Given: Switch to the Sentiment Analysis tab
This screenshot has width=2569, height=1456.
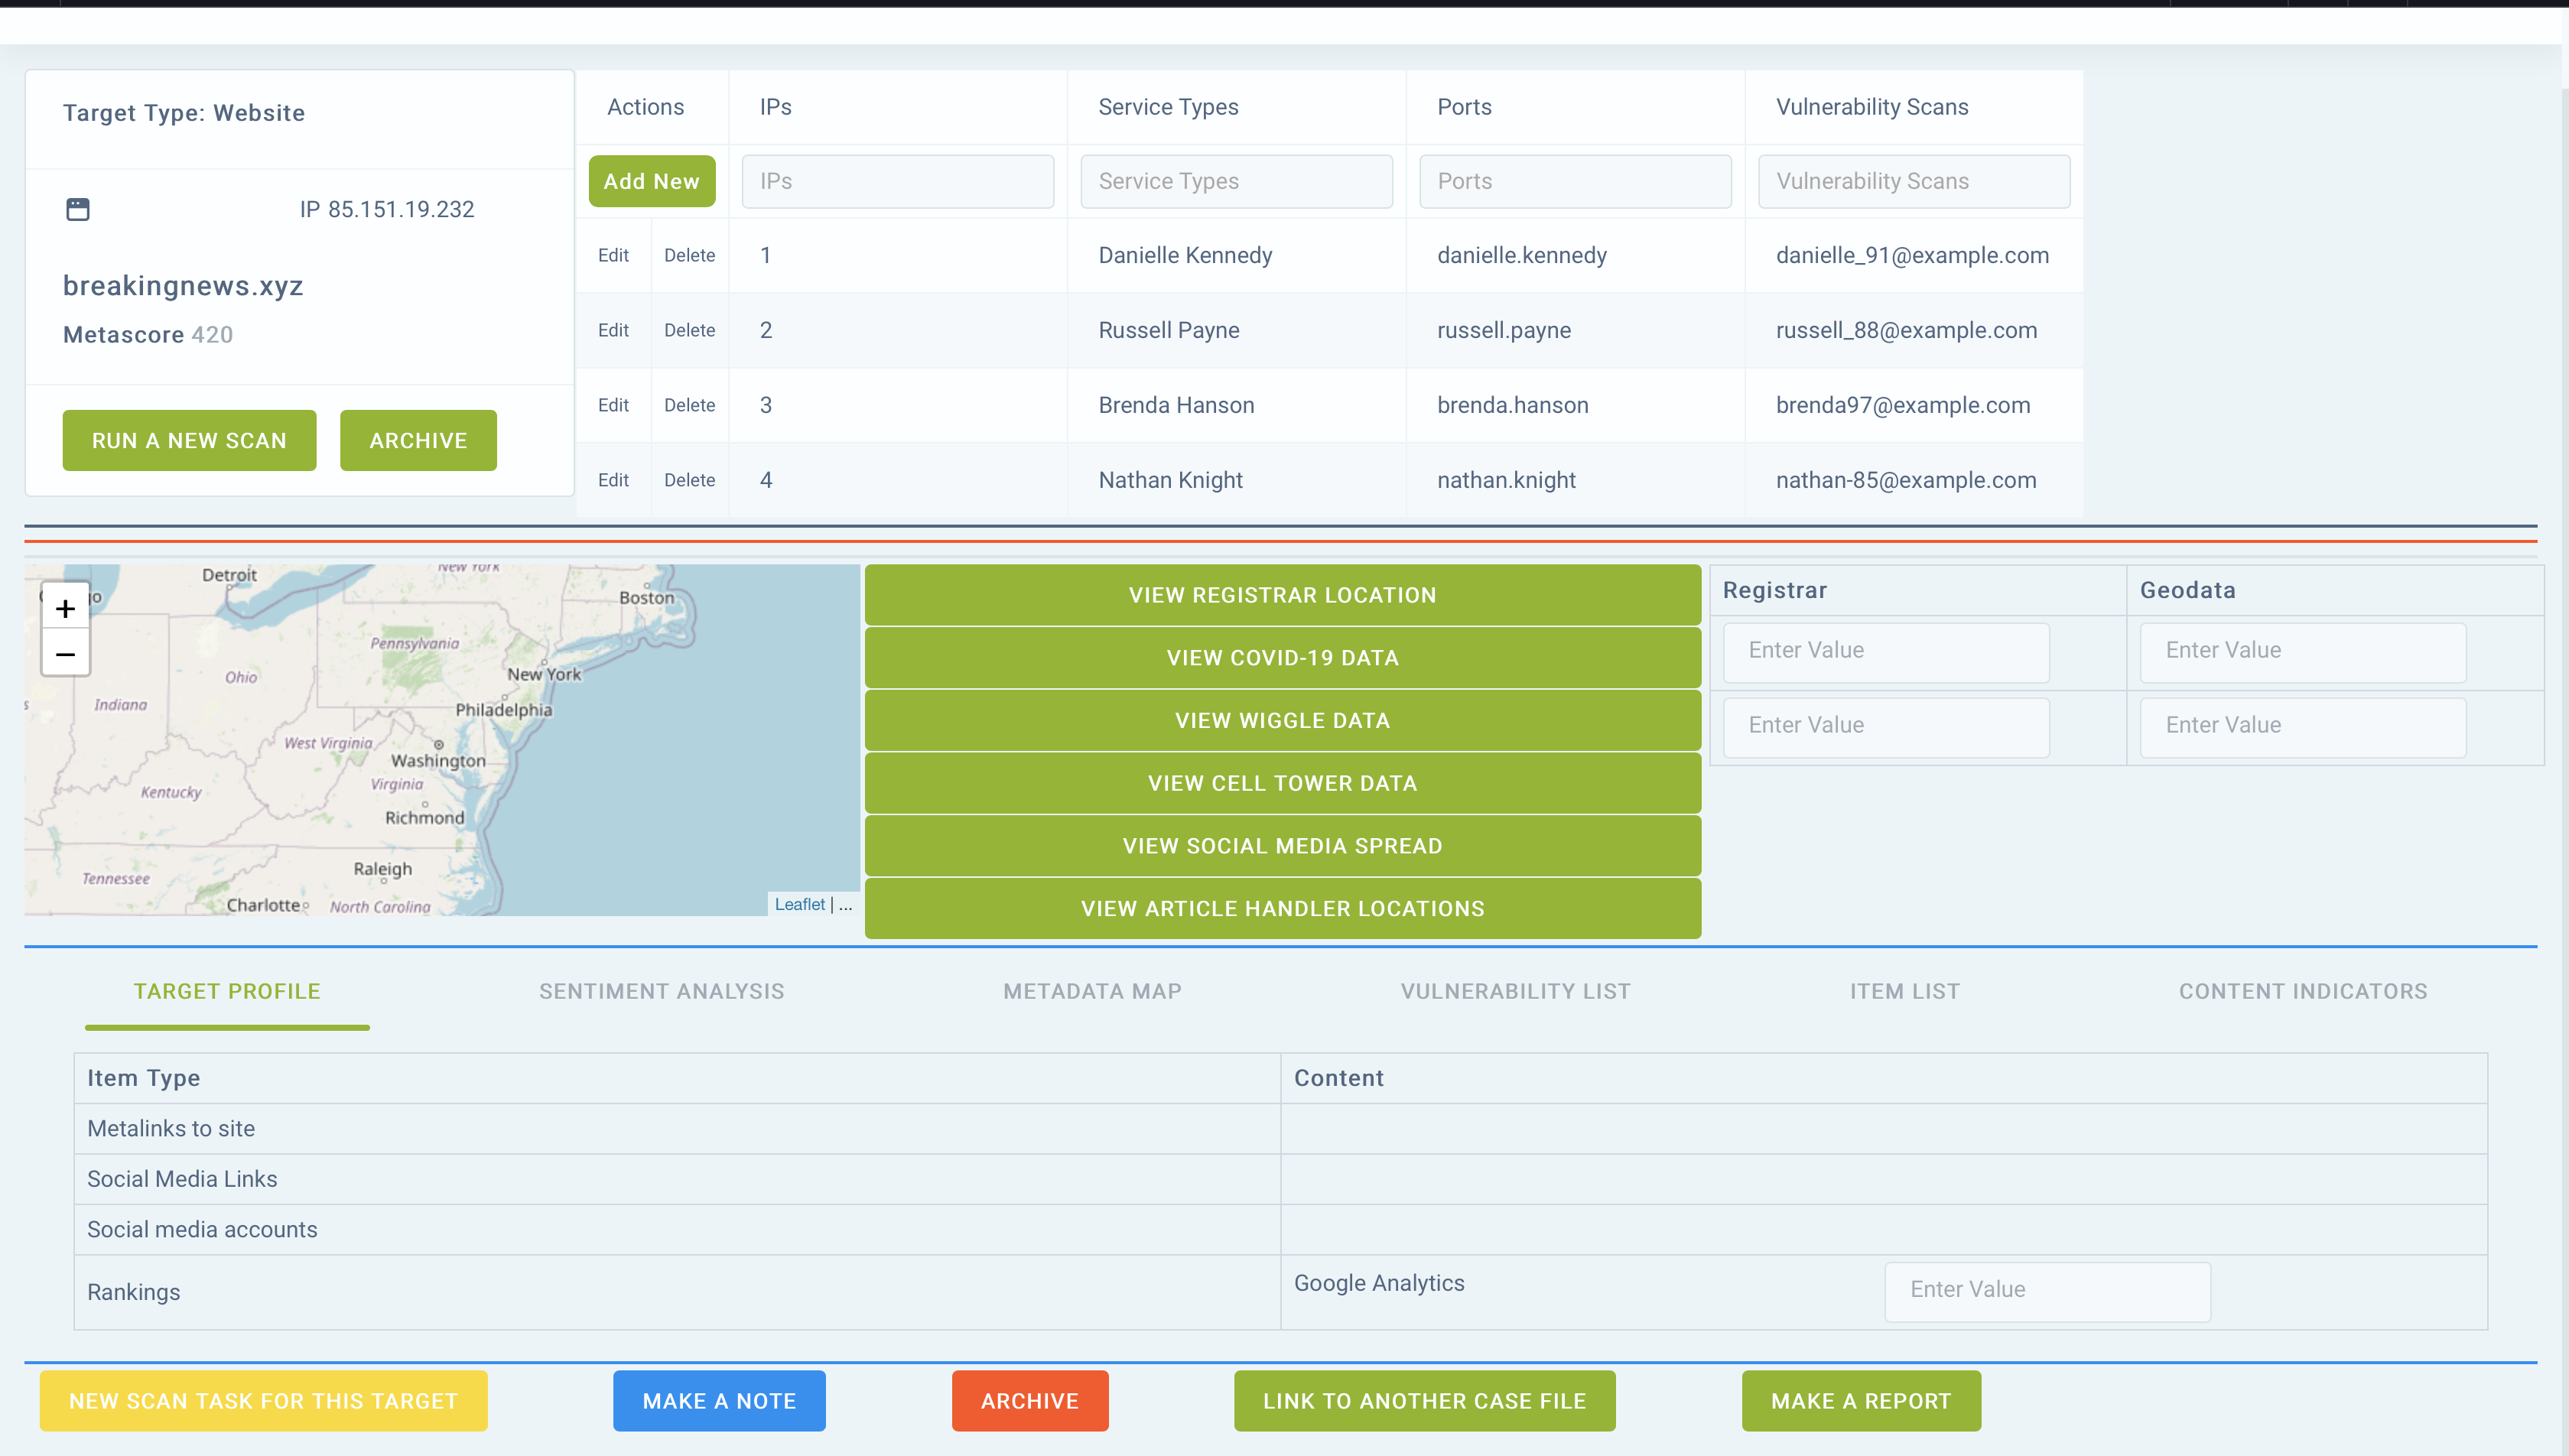Looking at the screenshot, I should pos(661,991).
